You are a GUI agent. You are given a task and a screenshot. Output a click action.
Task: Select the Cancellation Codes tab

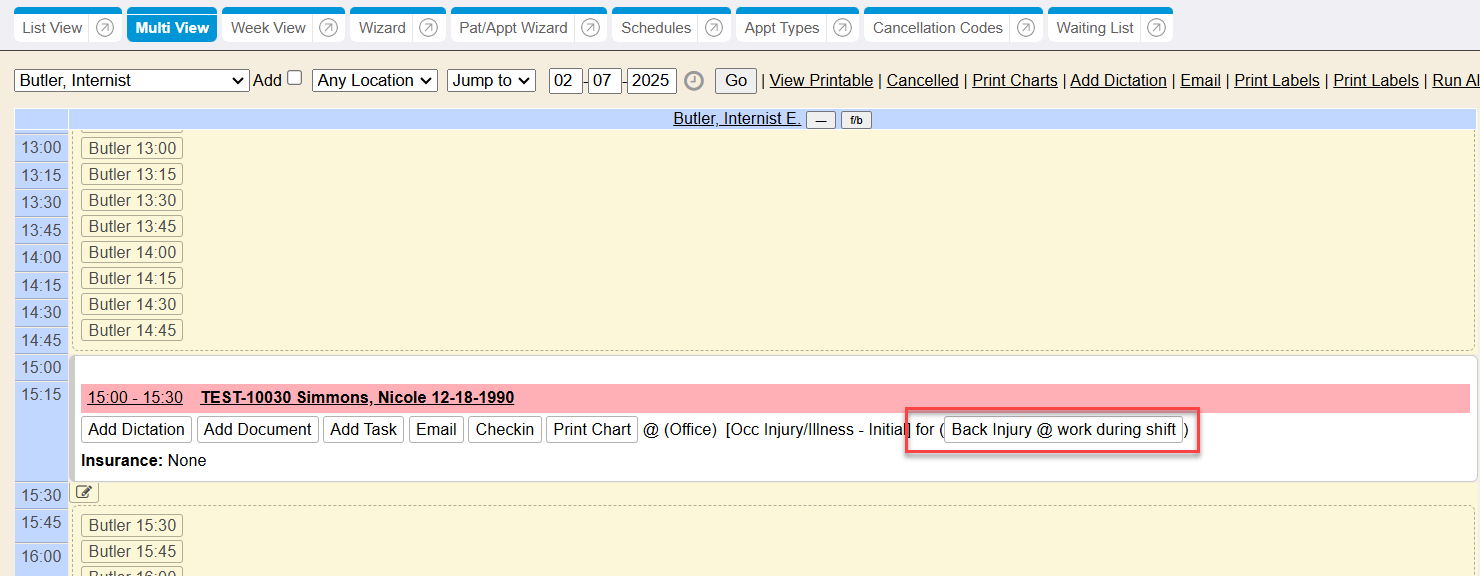[x=937, y=28]
